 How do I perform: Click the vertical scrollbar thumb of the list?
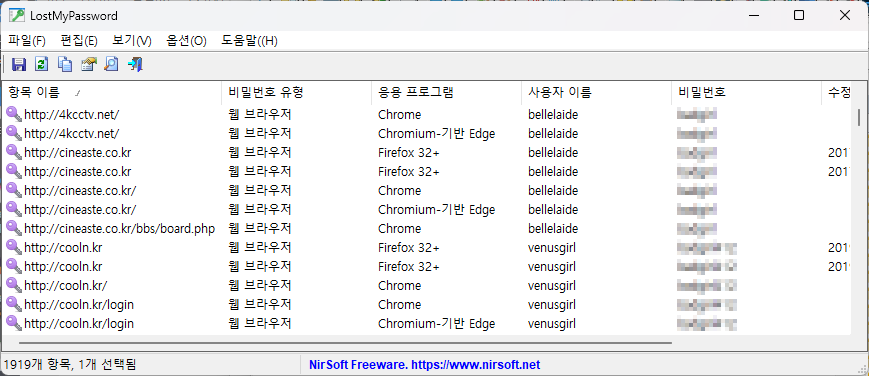point(859,118)
